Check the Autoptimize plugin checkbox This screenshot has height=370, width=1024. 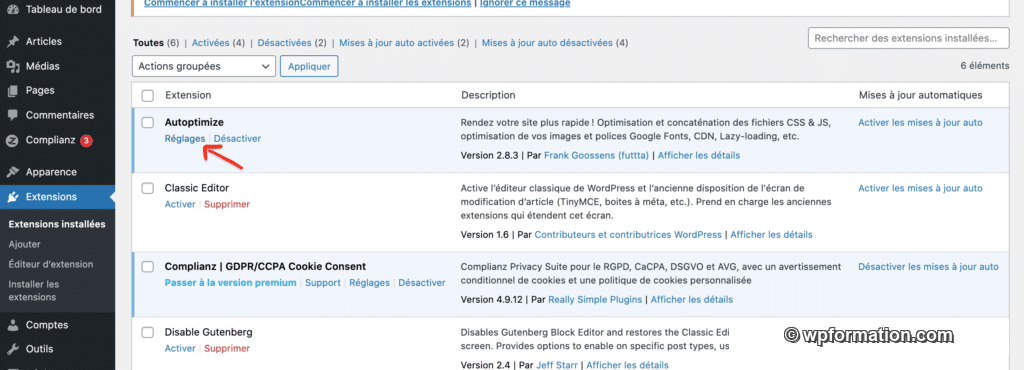(148, 123)
